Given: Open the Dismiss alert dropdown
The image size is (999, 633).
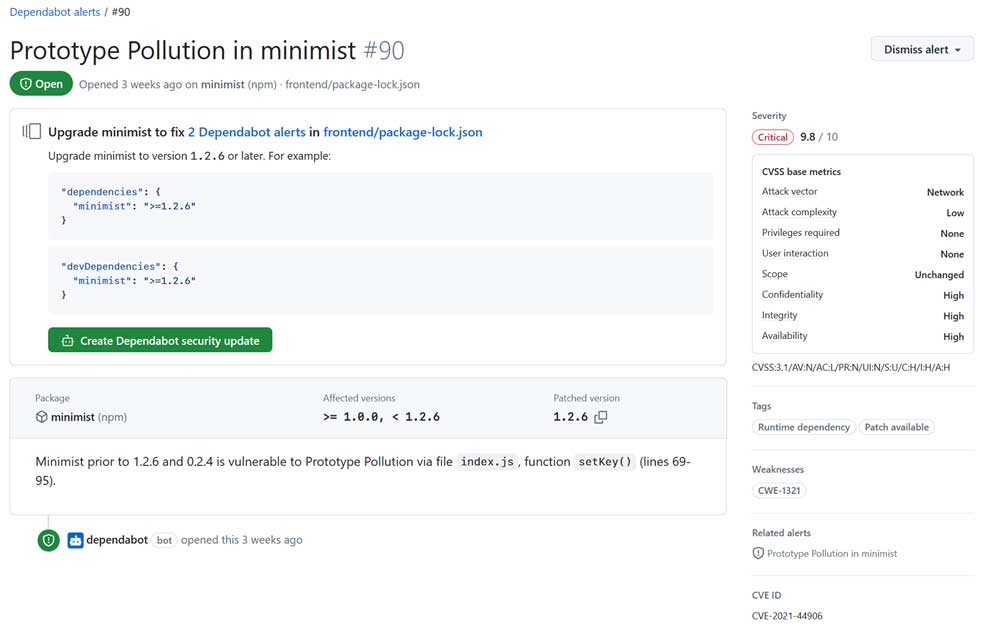Looking at the screenshot, I should [x=922, y=49].
